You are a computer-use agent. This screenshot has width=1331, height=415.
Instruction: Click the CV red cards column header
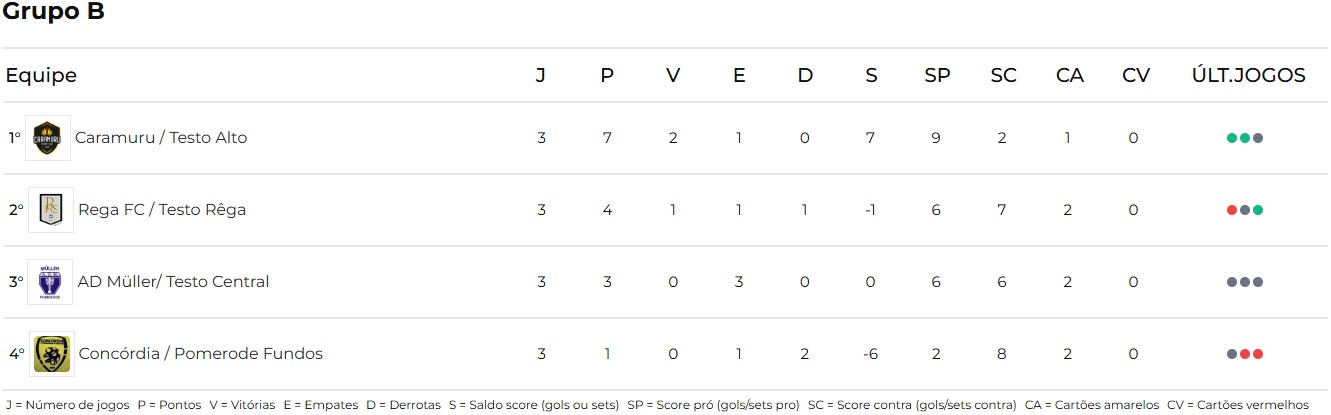1135,76
